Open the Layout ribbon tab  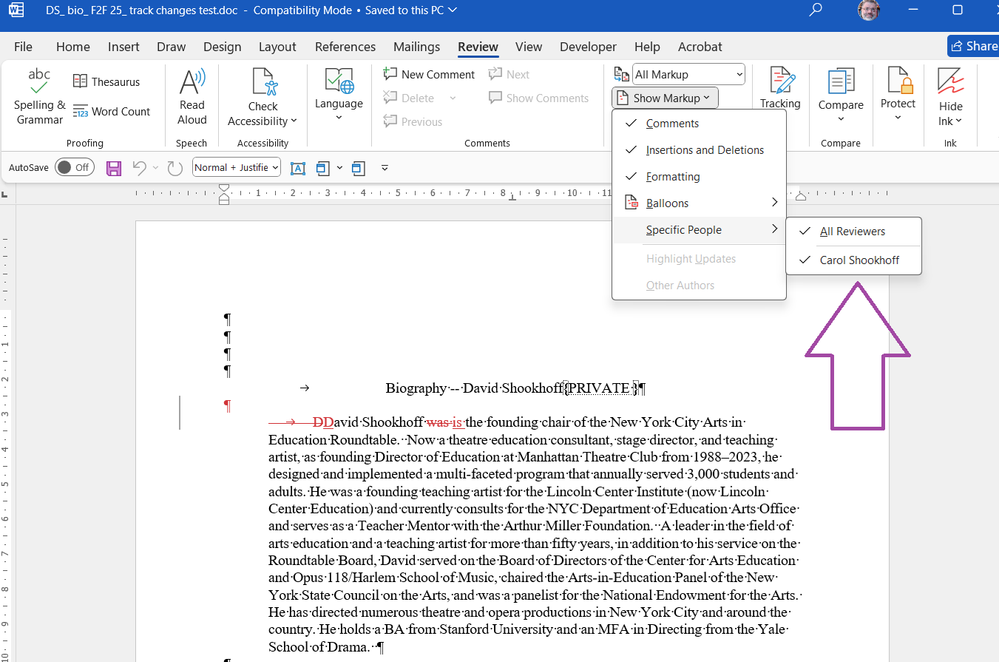click(x=277, y=47)
